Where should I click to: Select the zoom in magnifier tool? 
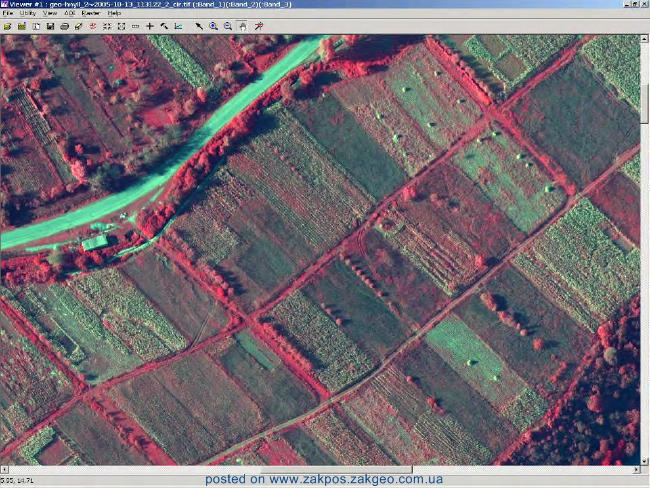[x=213, y=27]
